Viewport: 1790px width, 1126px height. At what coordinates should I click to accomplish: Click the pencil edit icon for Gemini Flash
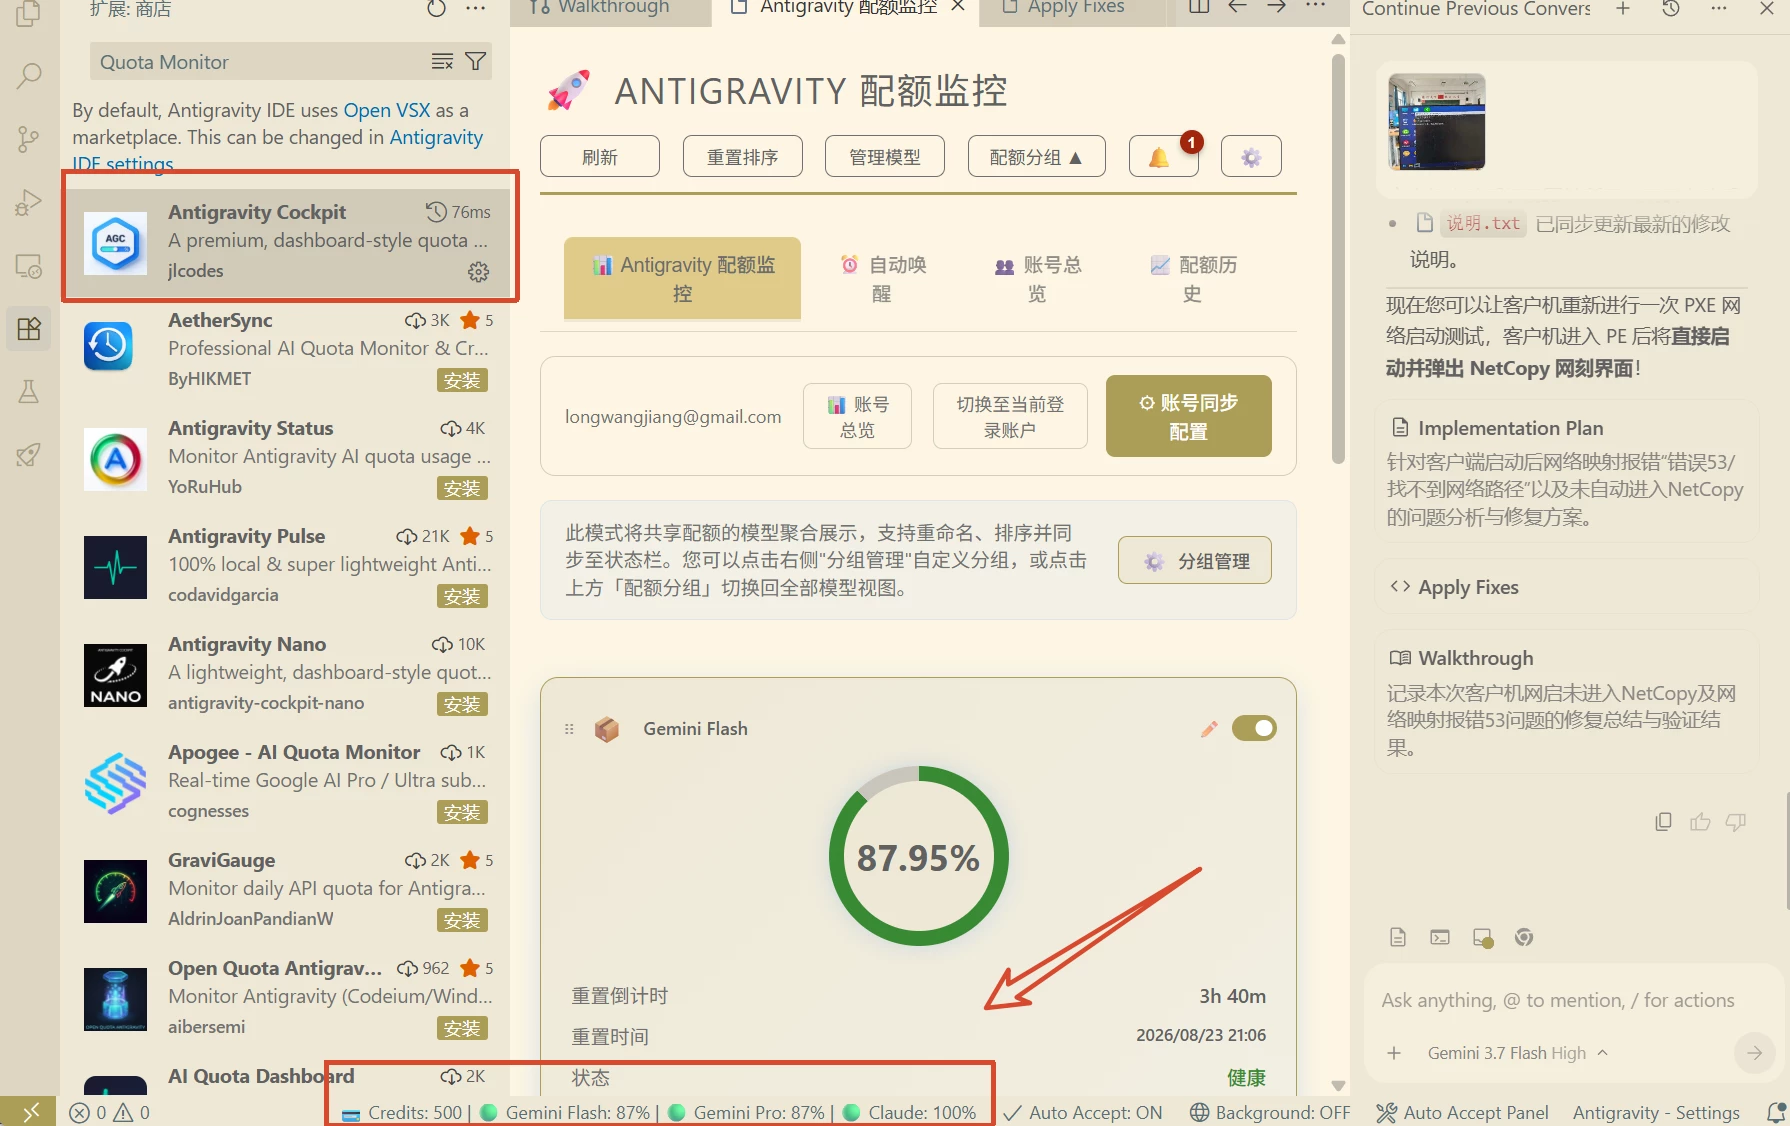(x=1209, y=729)
